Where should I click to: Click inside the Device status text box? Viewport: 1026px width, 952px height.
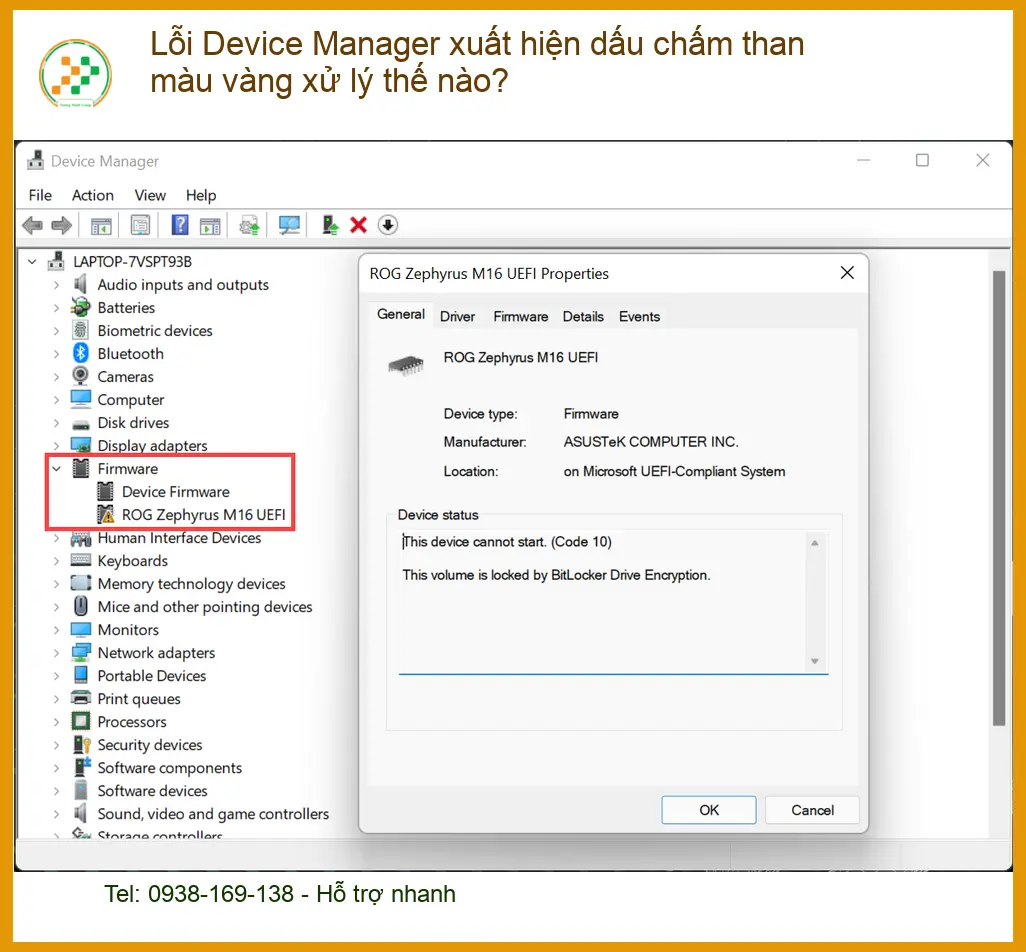613,601
